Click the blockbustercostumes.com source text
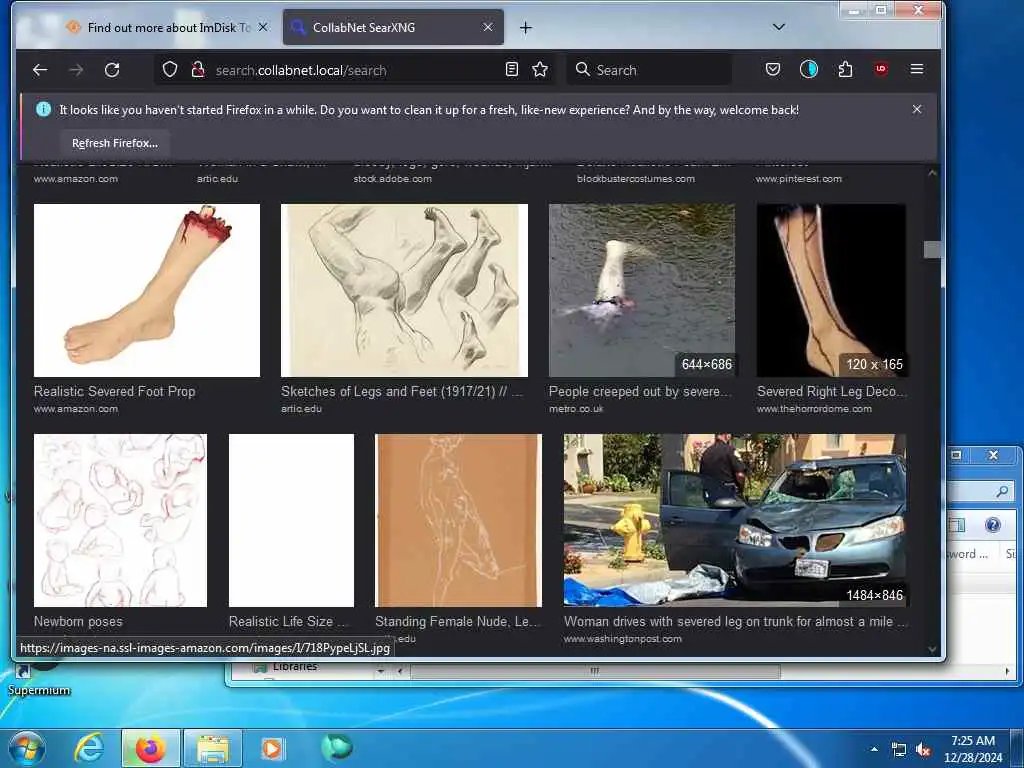Viewport: 1024px width, 768px height. coord(636,179)
